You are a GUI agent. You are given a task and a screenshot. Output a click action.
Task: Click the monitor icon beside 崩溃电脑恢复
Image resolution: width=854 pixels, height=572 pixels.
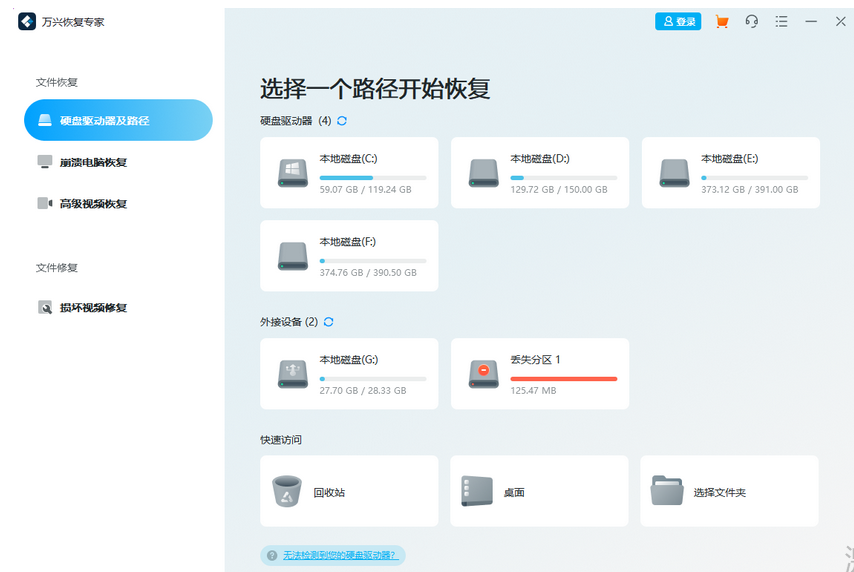[x=45, y=162]
